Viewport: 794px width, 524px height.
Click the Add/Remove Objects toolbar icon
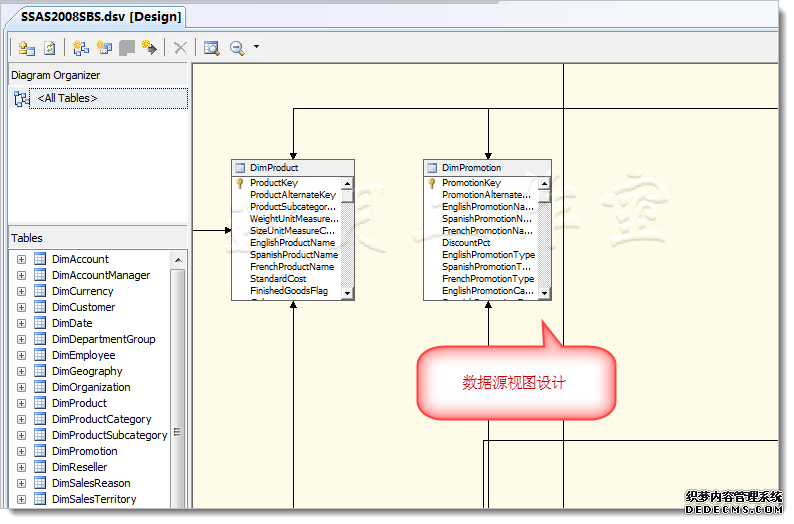pyautogui.click(x=27, y=47)
